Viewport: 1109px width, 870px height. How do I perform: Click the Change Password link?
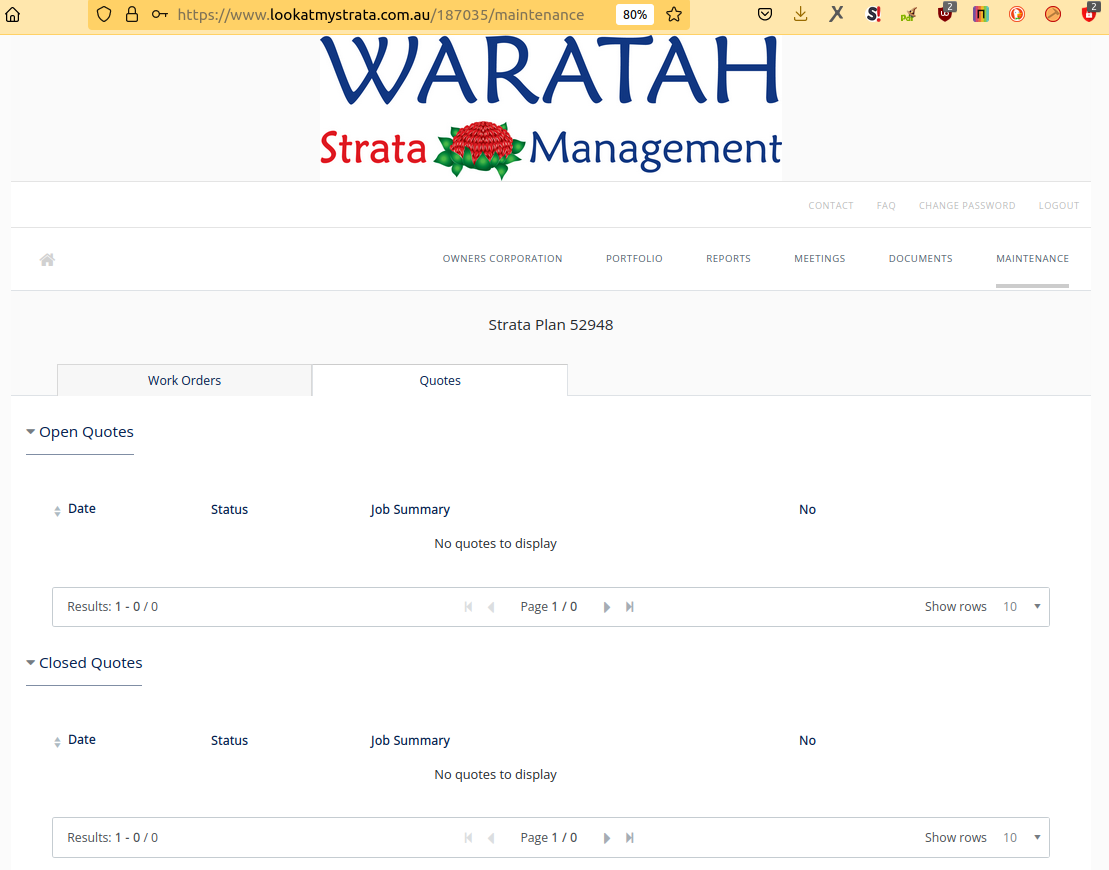(x=967, y=206)
